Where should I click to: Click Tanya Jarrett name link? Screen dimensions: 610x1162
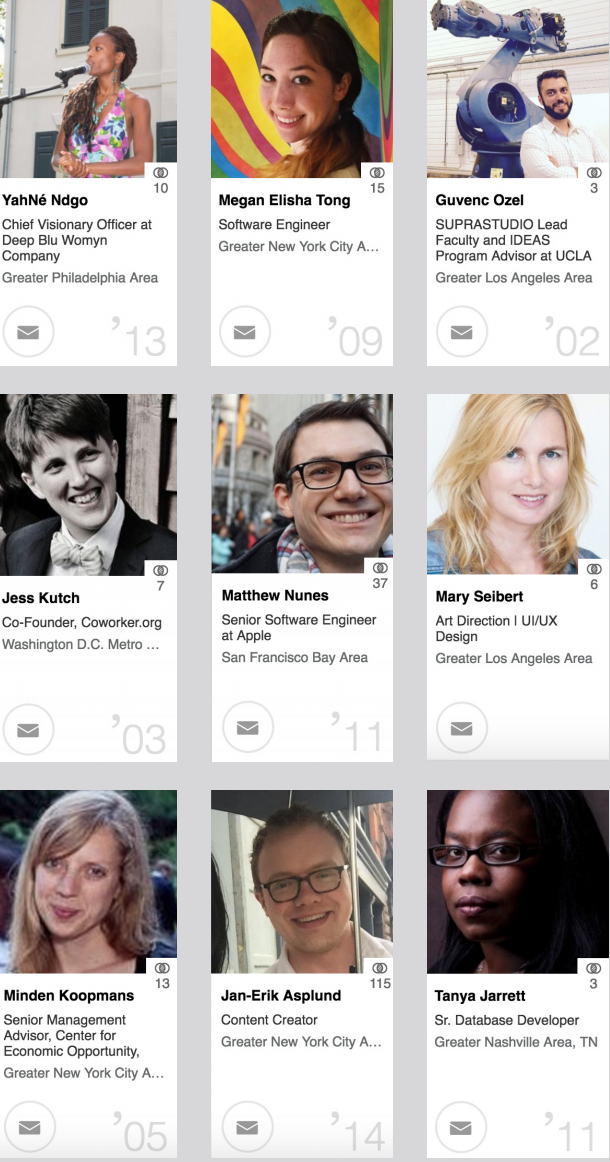pos(480,995)
